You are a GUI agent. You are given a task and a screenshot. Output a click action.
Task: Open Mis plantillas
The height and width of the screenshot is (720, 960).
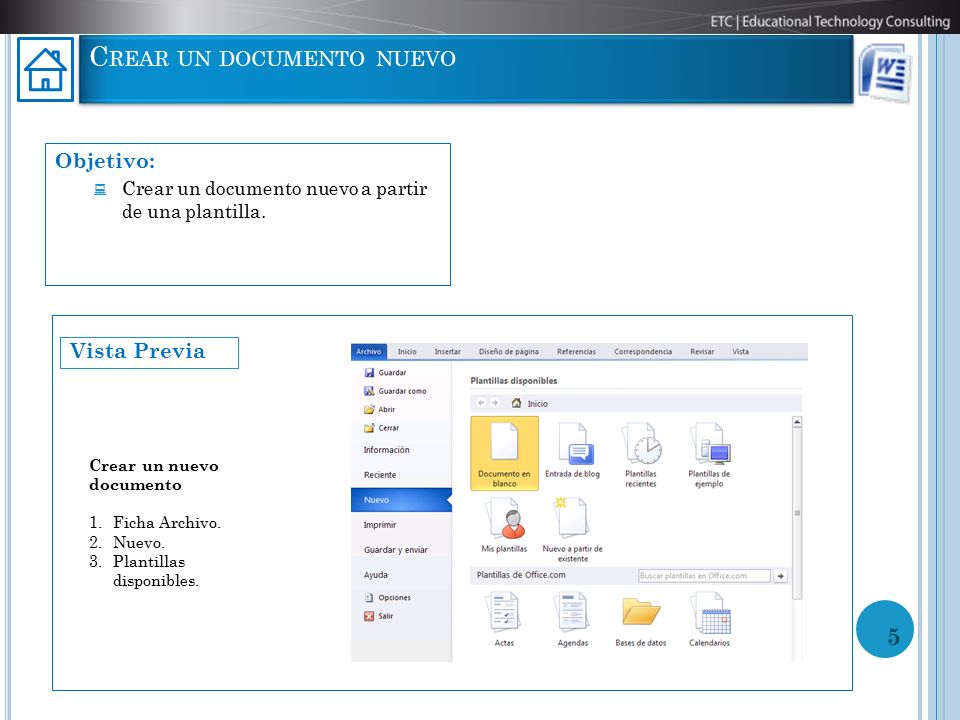(x=504, y=525)
